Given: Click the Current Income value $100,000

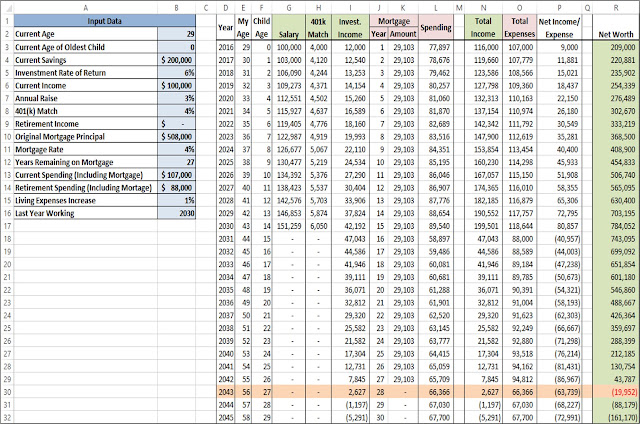Looking at the screenshot, I should point(176,85).
